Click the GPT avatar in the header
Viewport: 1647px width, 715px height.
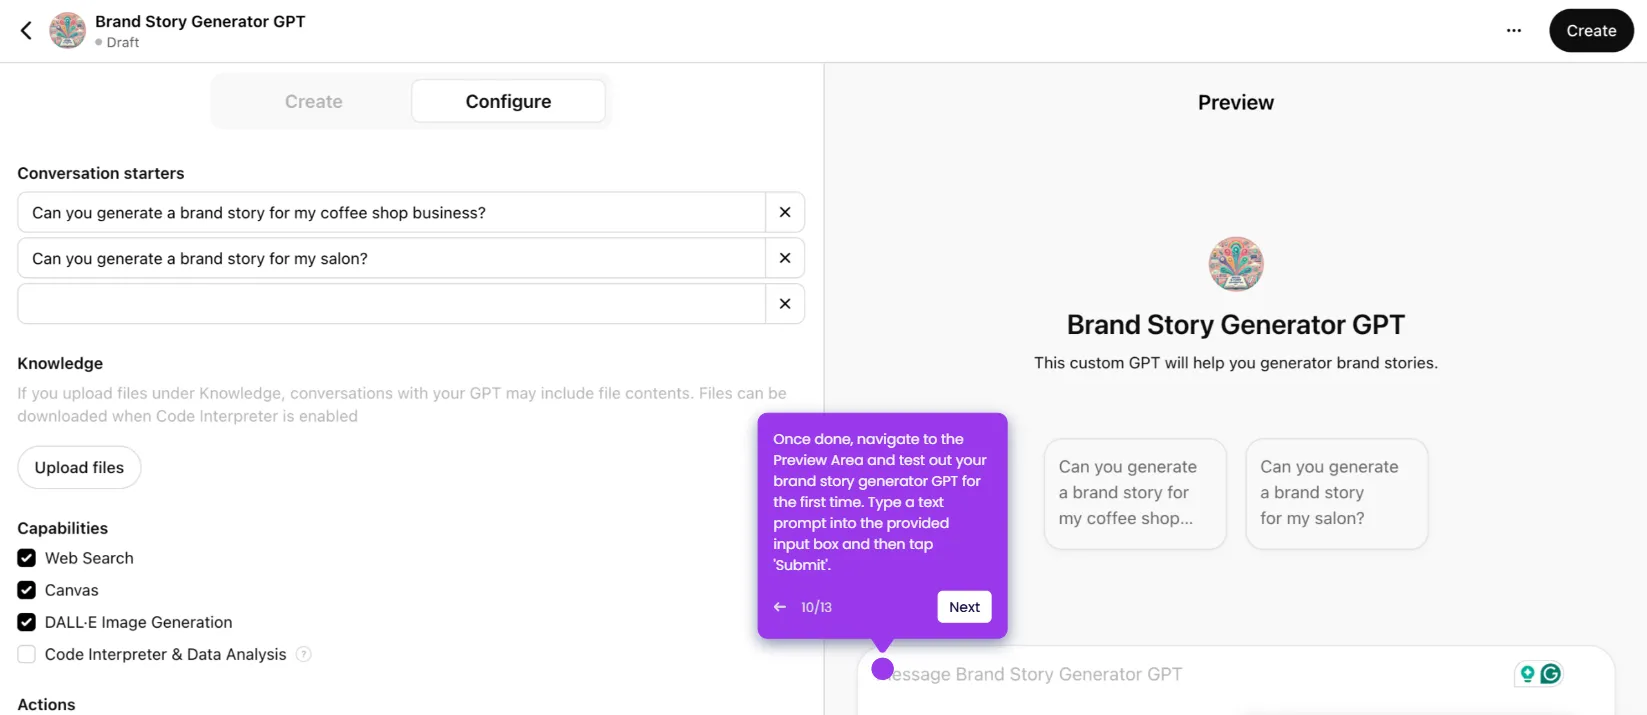(x=68, y=31)
